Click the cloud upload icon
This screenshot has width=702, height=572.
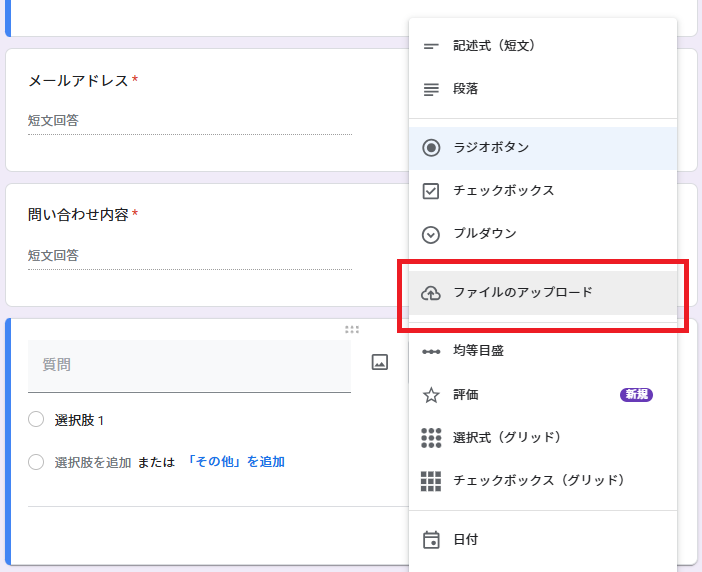click(431, 293)
